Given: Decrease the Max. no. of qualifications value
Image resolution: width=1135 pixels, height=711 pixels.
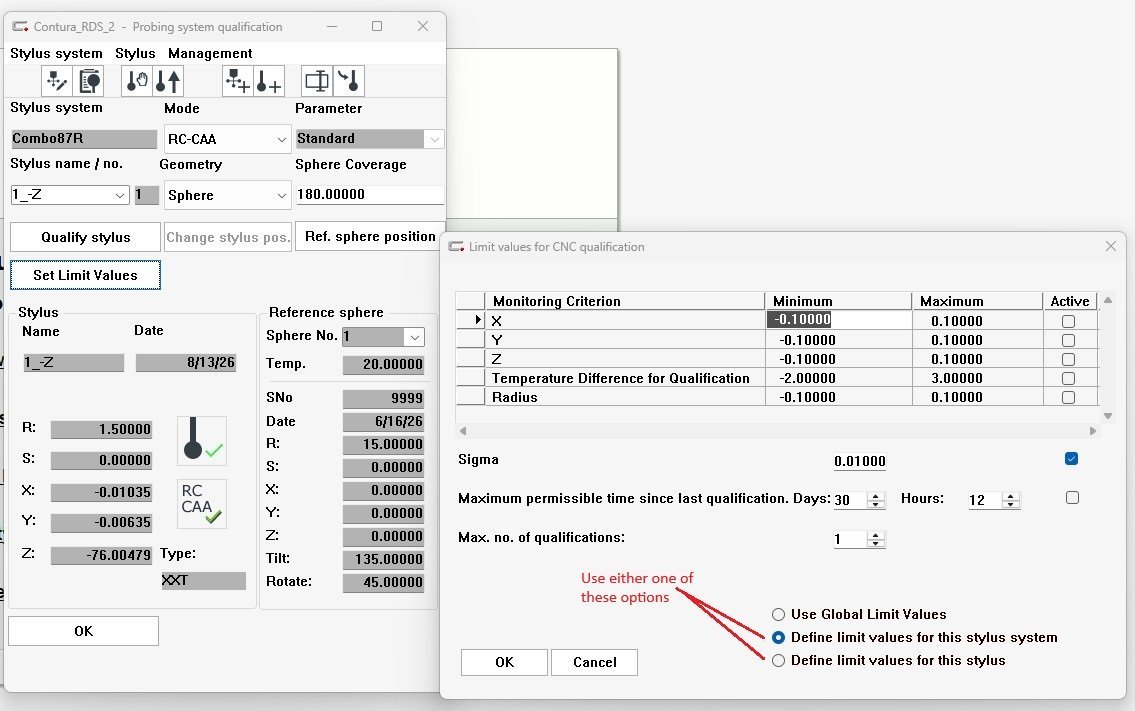Looking at the screenshot, I should click(x=876, y=543).
